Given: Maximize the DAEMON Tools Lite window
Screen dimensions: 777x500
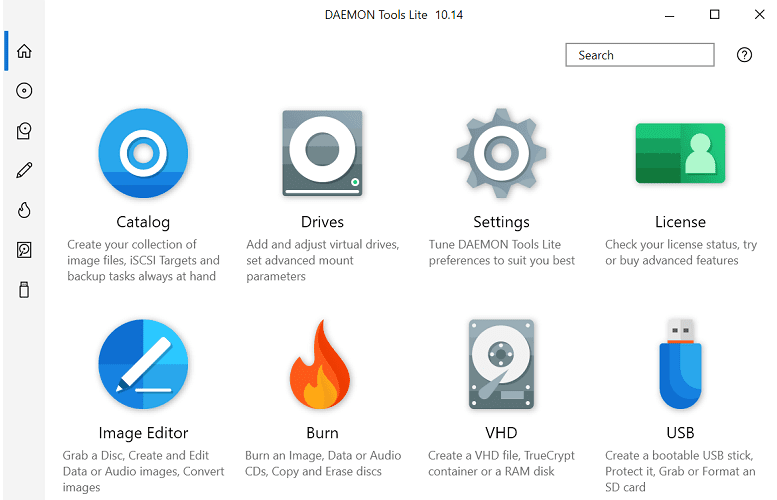Looking at the screenshot, I should point(714,14).
